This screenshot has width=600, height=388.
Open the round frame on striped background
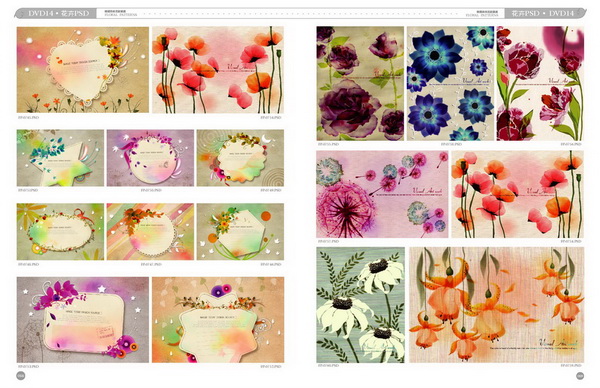150,232
